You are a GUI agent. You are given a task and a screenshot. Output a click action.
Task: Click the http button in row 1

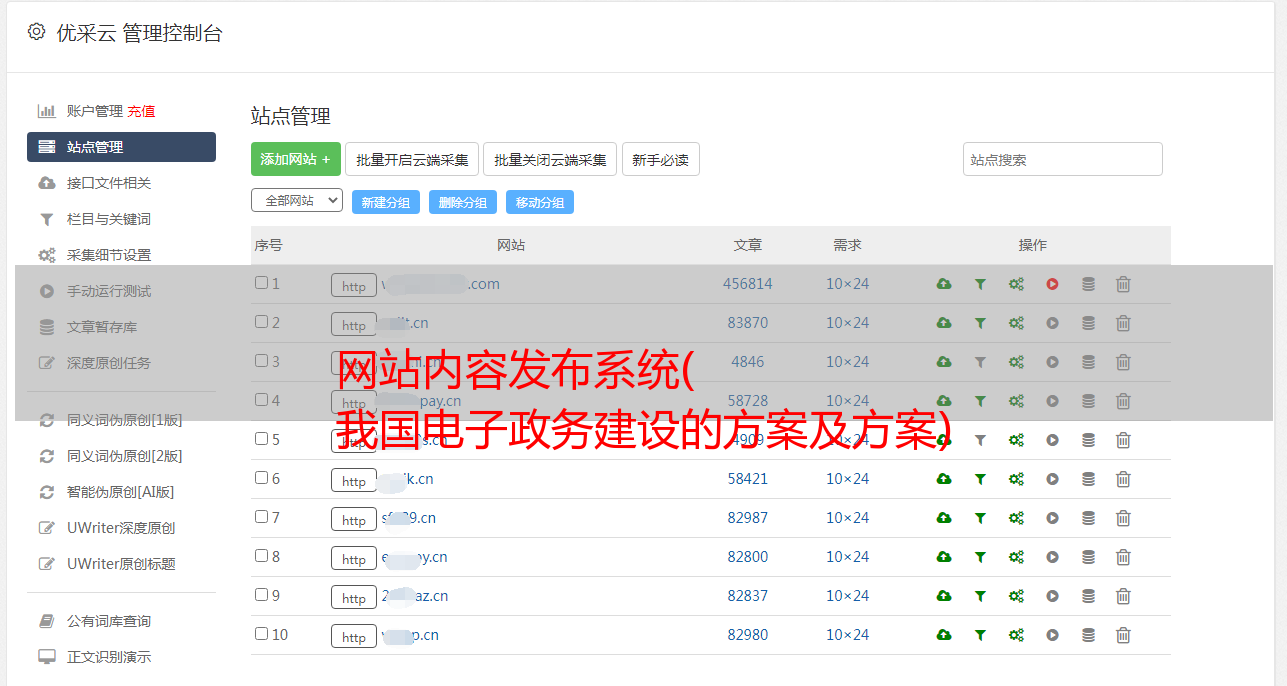[x=354, y=286]
